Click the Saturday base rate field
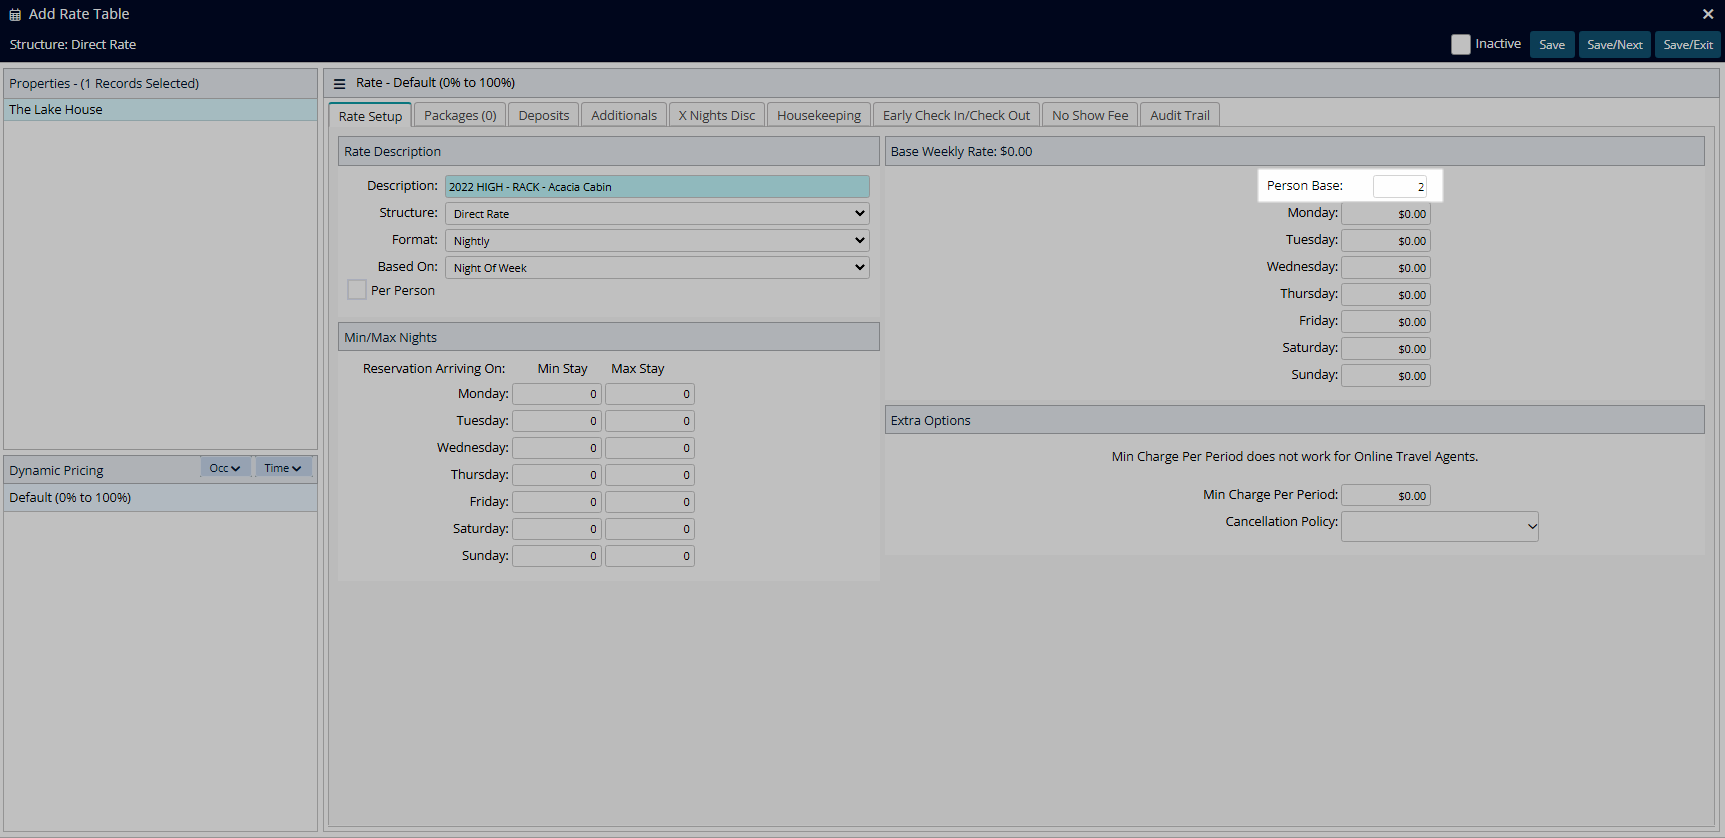This screenshot has width=1725, height=838. pos(1386,348)
